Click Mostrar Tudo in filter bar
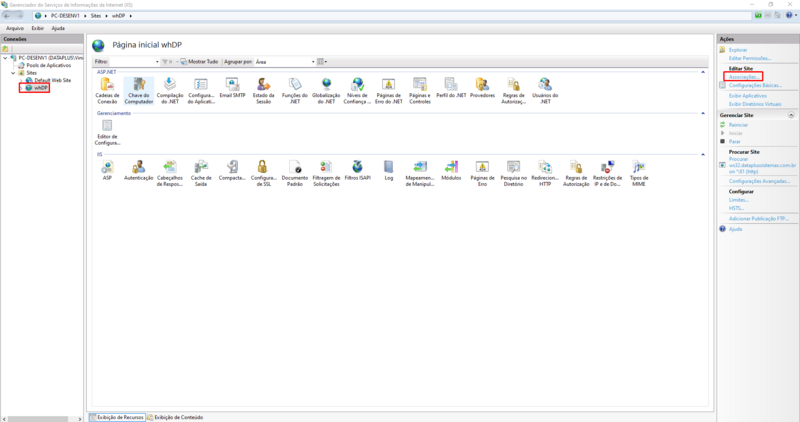Screen dimensions: 800x422 tap(199, 62)
